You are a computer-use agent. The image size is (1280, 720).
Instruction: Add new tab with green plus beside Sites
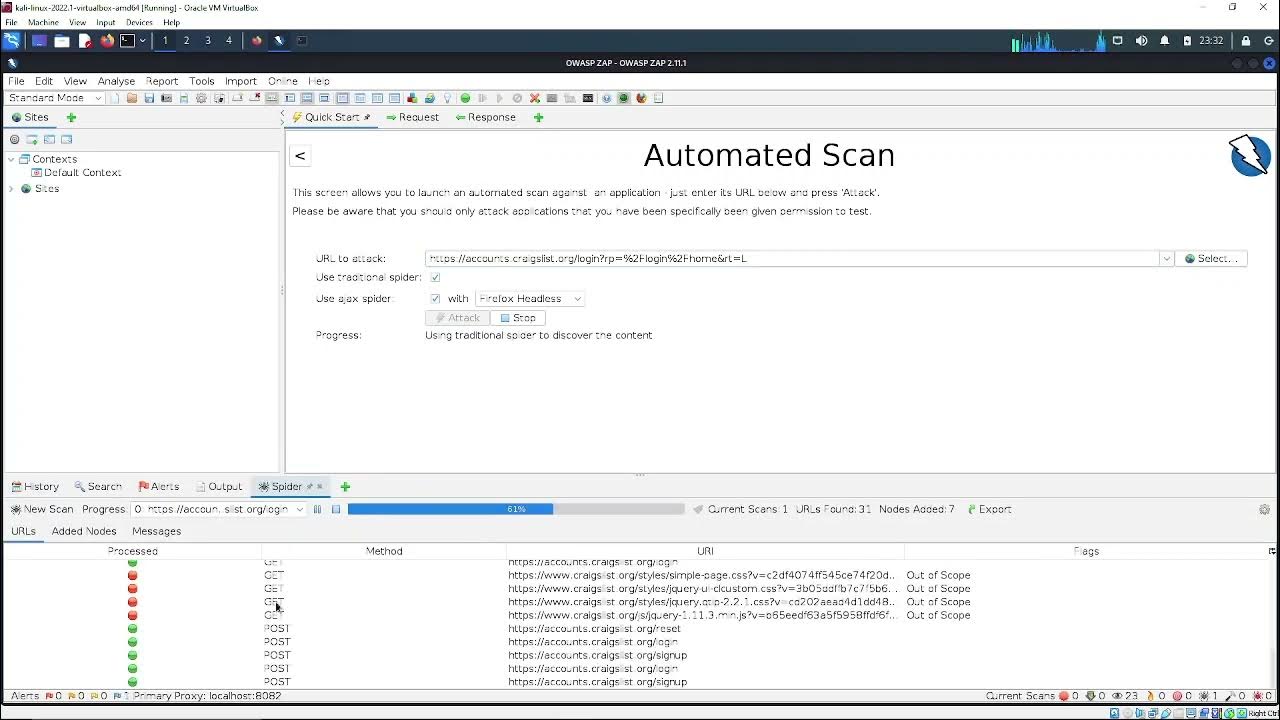tap(71, 117)
